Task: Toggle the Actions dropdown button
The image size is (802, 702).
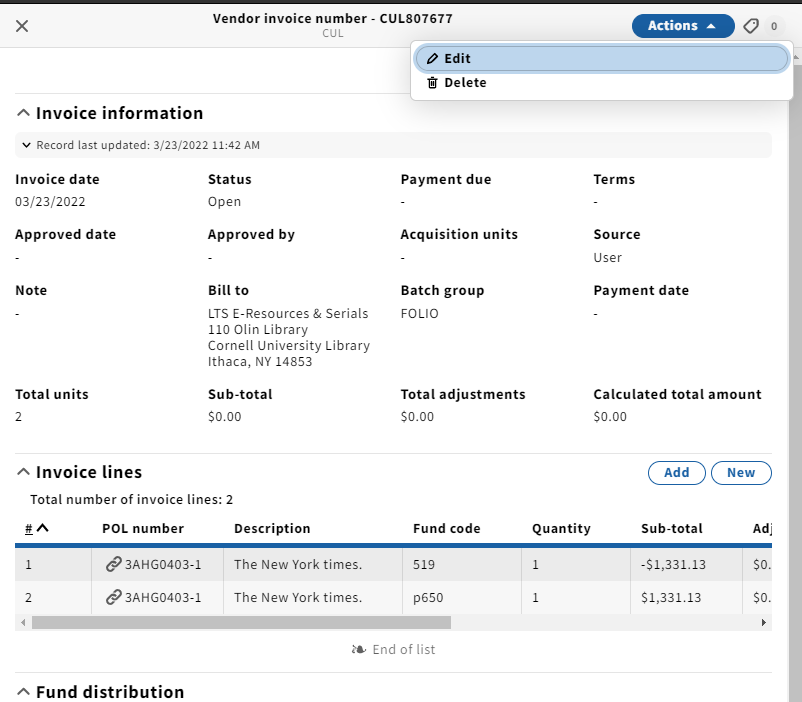Action: click(x=683, y=26)
